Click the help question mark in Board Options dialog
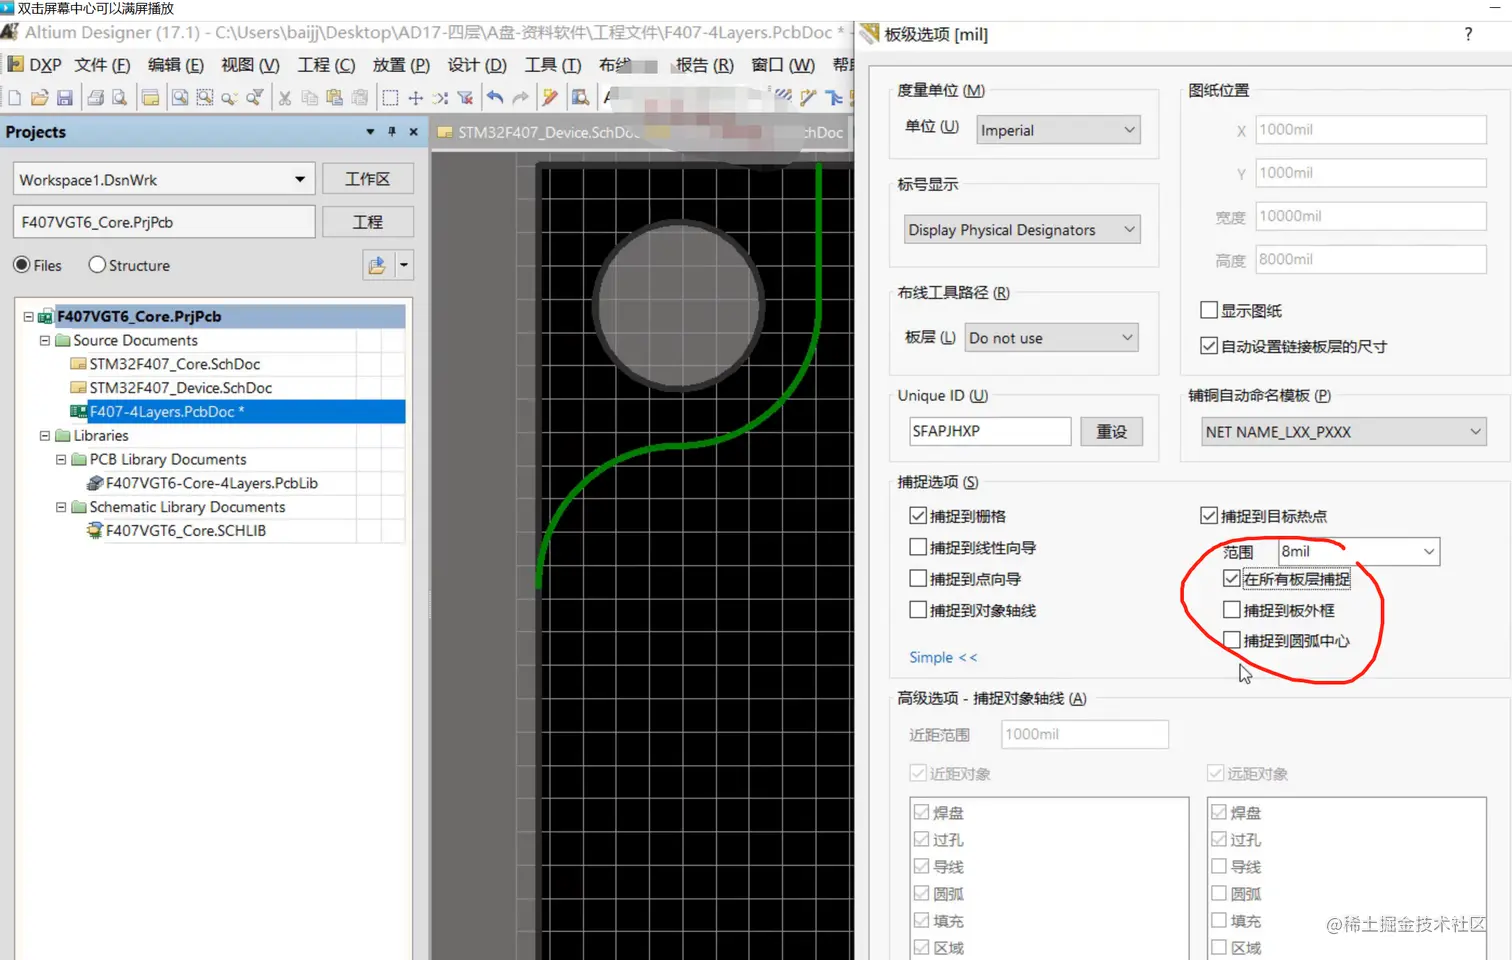The height and width of the screenshot is (960, 1512). [1468, 34]
